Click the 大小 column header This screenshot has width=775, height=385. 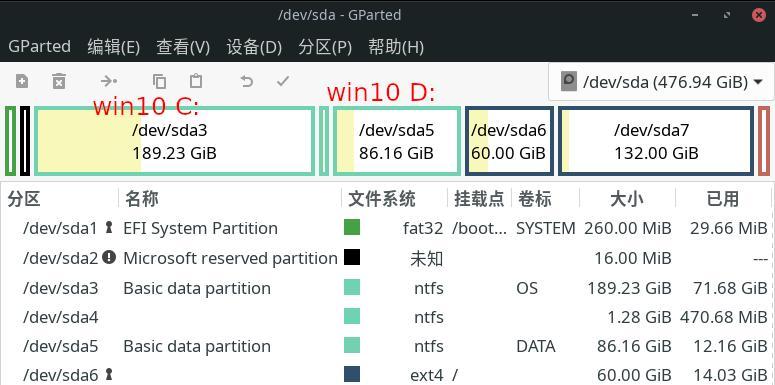627,199
